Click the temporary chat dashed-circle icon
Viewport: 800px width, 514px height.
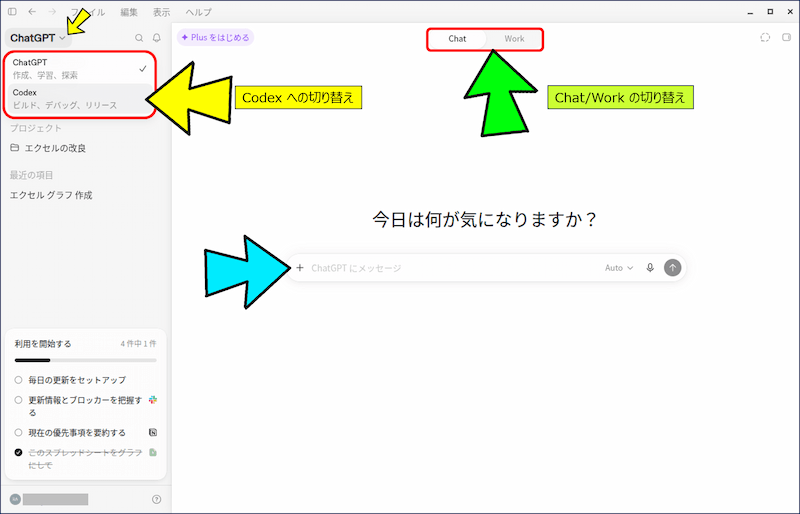pyautogui.click(x=765, y=37)
